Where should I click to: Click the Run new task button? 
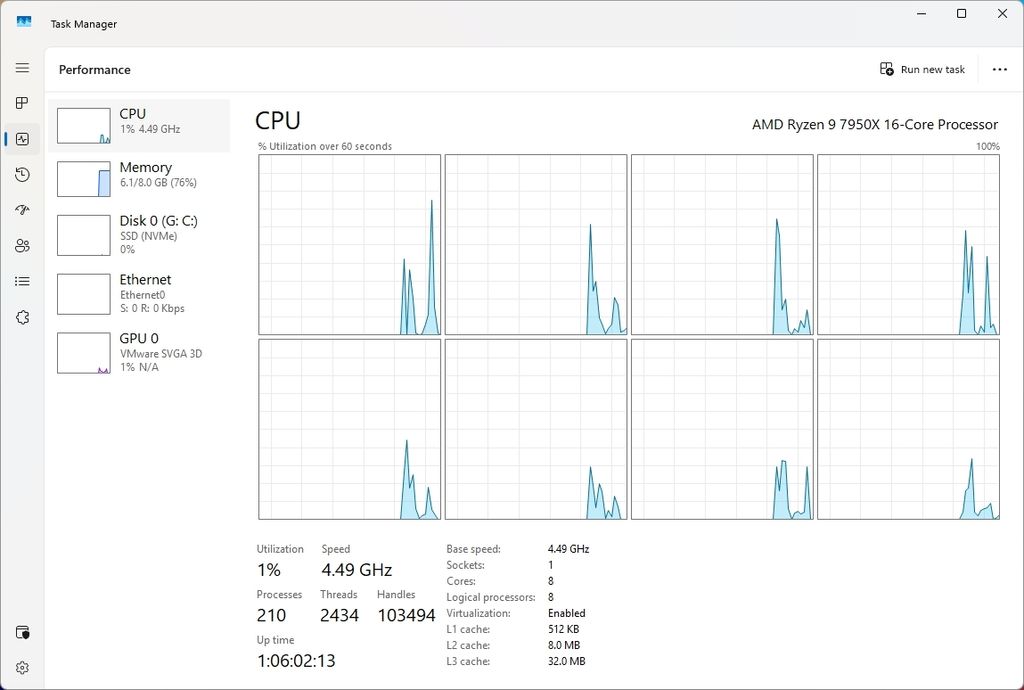tap(922, 69)
